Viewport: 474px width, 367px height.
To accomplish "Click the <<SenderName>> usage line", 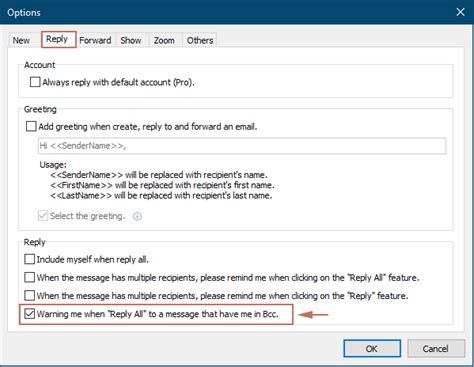I will (x=159, y=175).
